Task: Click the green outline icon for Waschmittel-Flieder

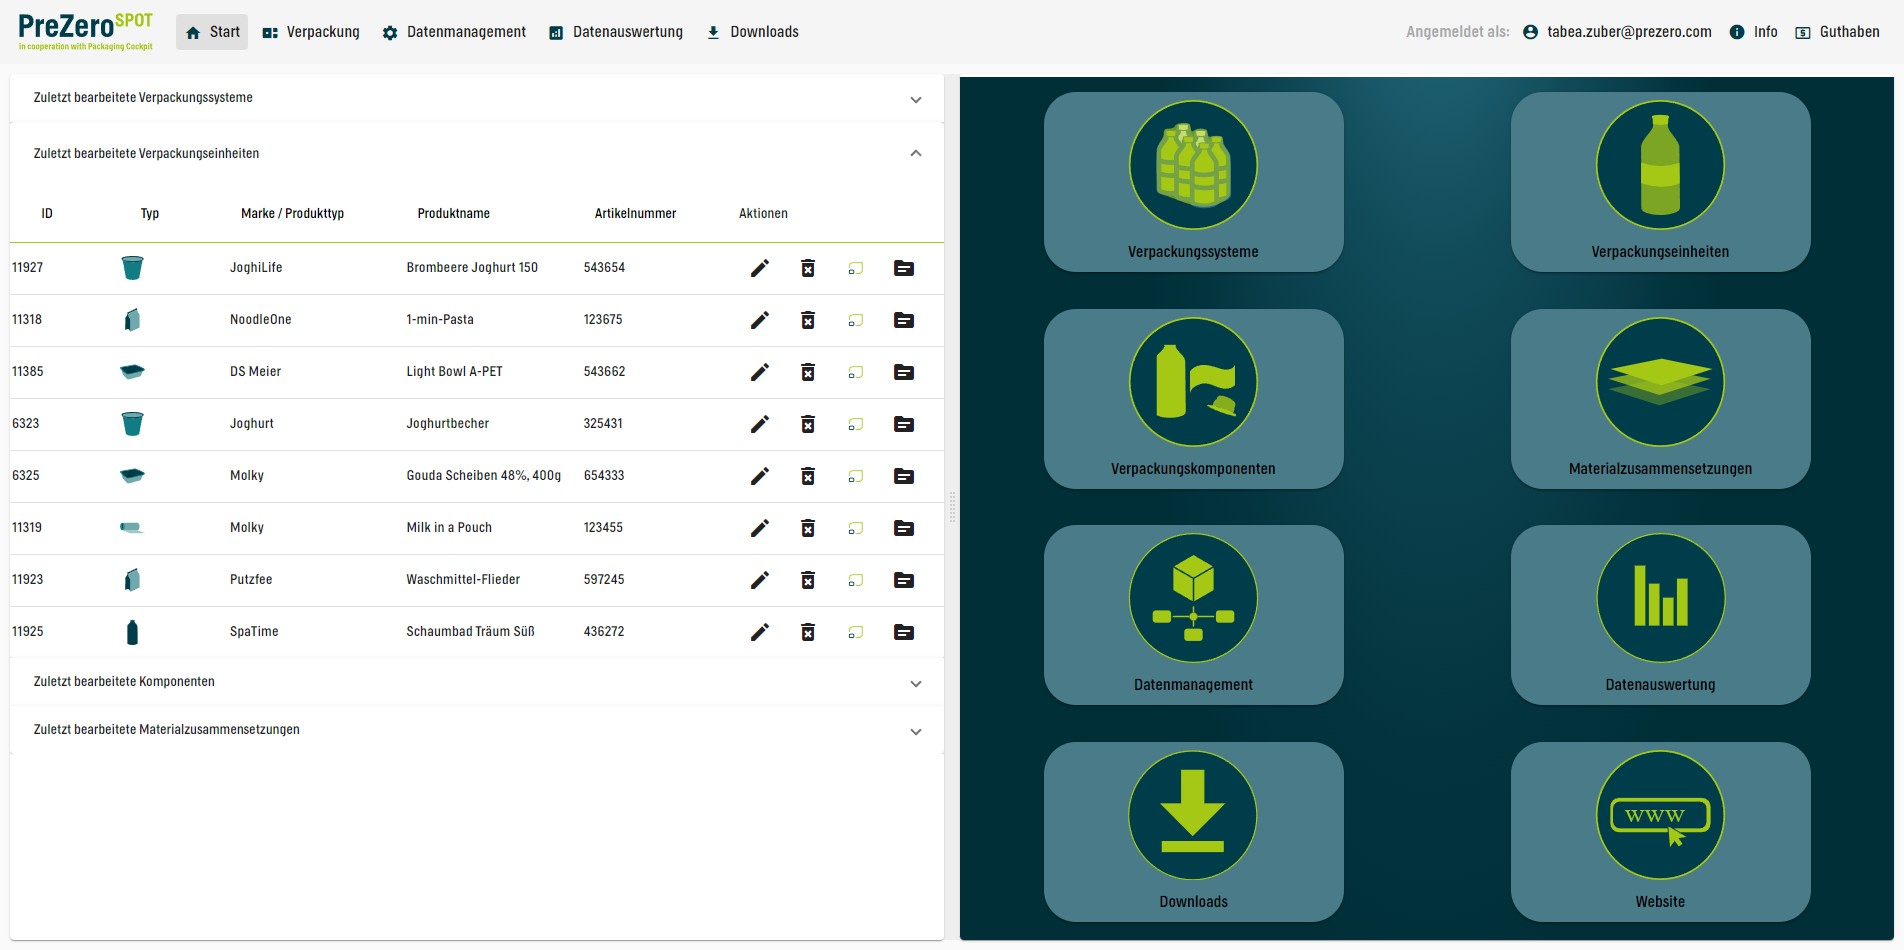Action: 856,580
